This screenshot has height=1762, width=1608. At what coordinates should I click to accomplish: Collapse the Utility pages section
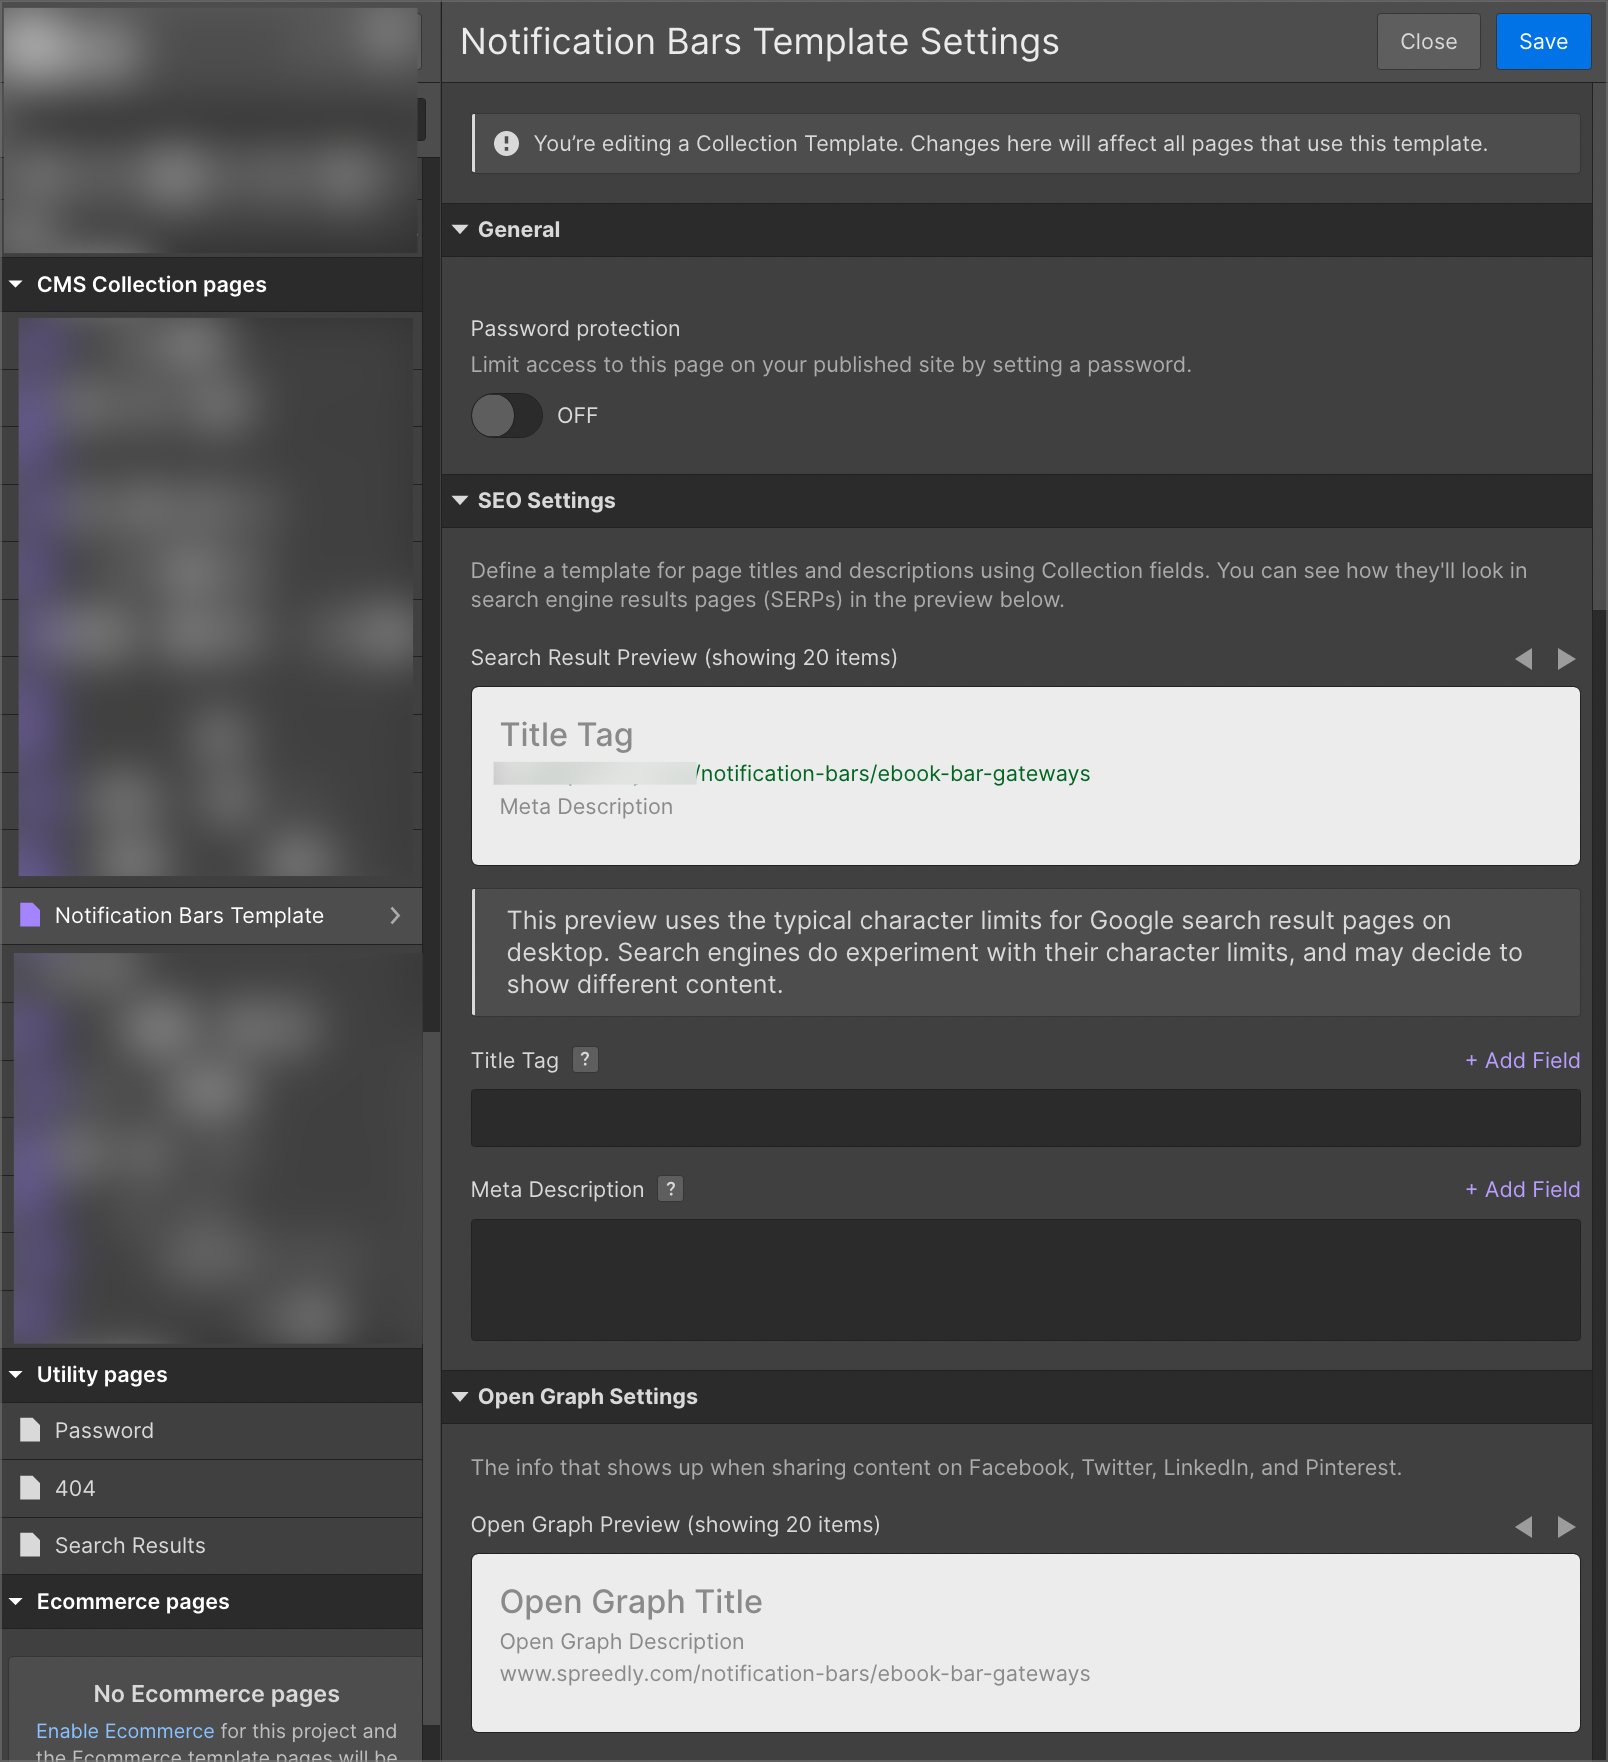16,1374
